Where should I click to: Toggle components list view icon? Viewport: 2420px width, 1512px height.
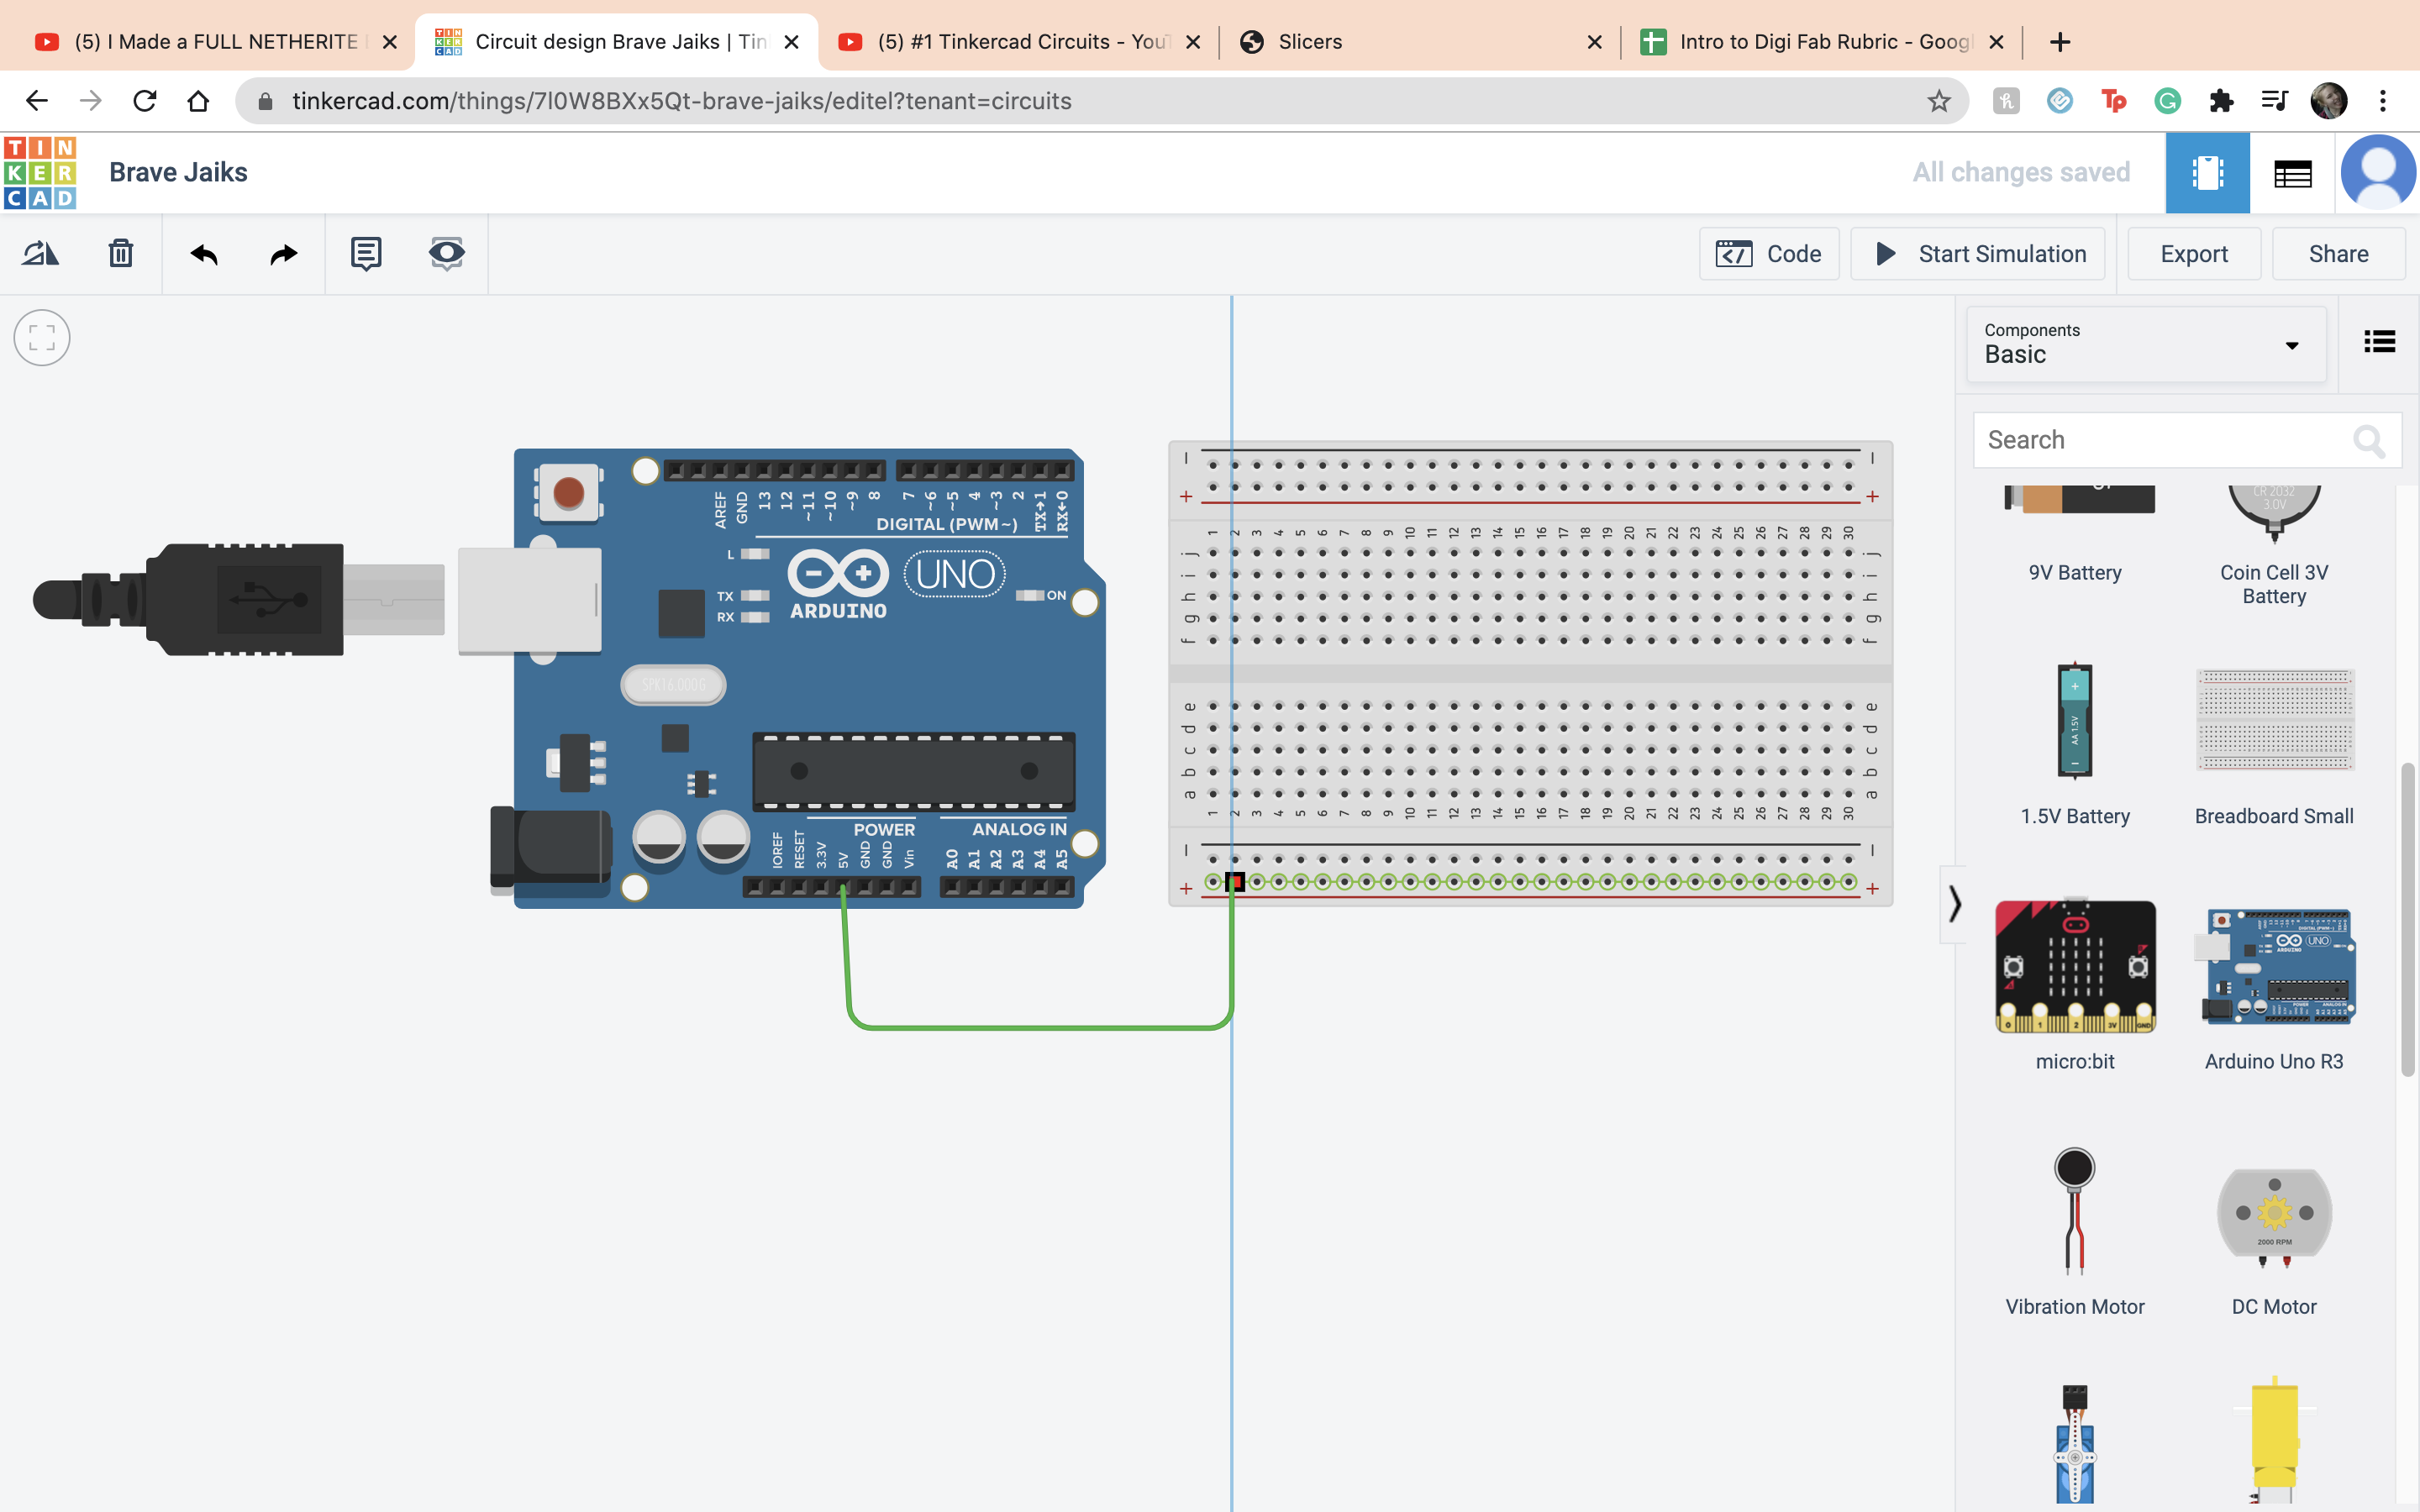pyautogui.click(x=2379, y=342)
